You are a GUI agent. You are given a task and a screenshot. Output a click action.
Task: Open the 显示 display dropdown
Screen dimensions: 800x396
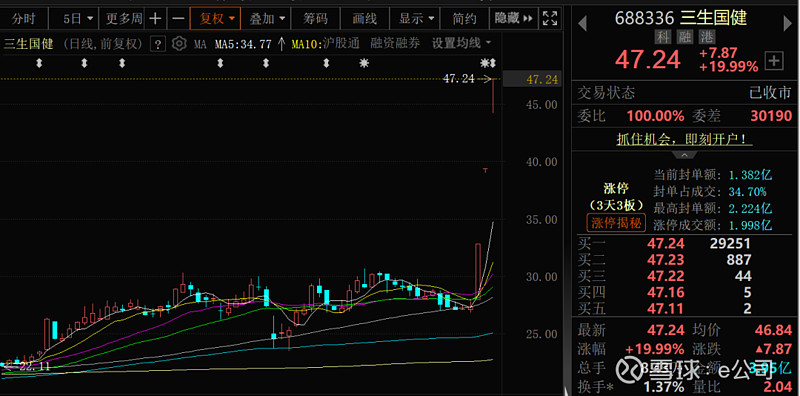pyautogui.click(x=416, y=19)
